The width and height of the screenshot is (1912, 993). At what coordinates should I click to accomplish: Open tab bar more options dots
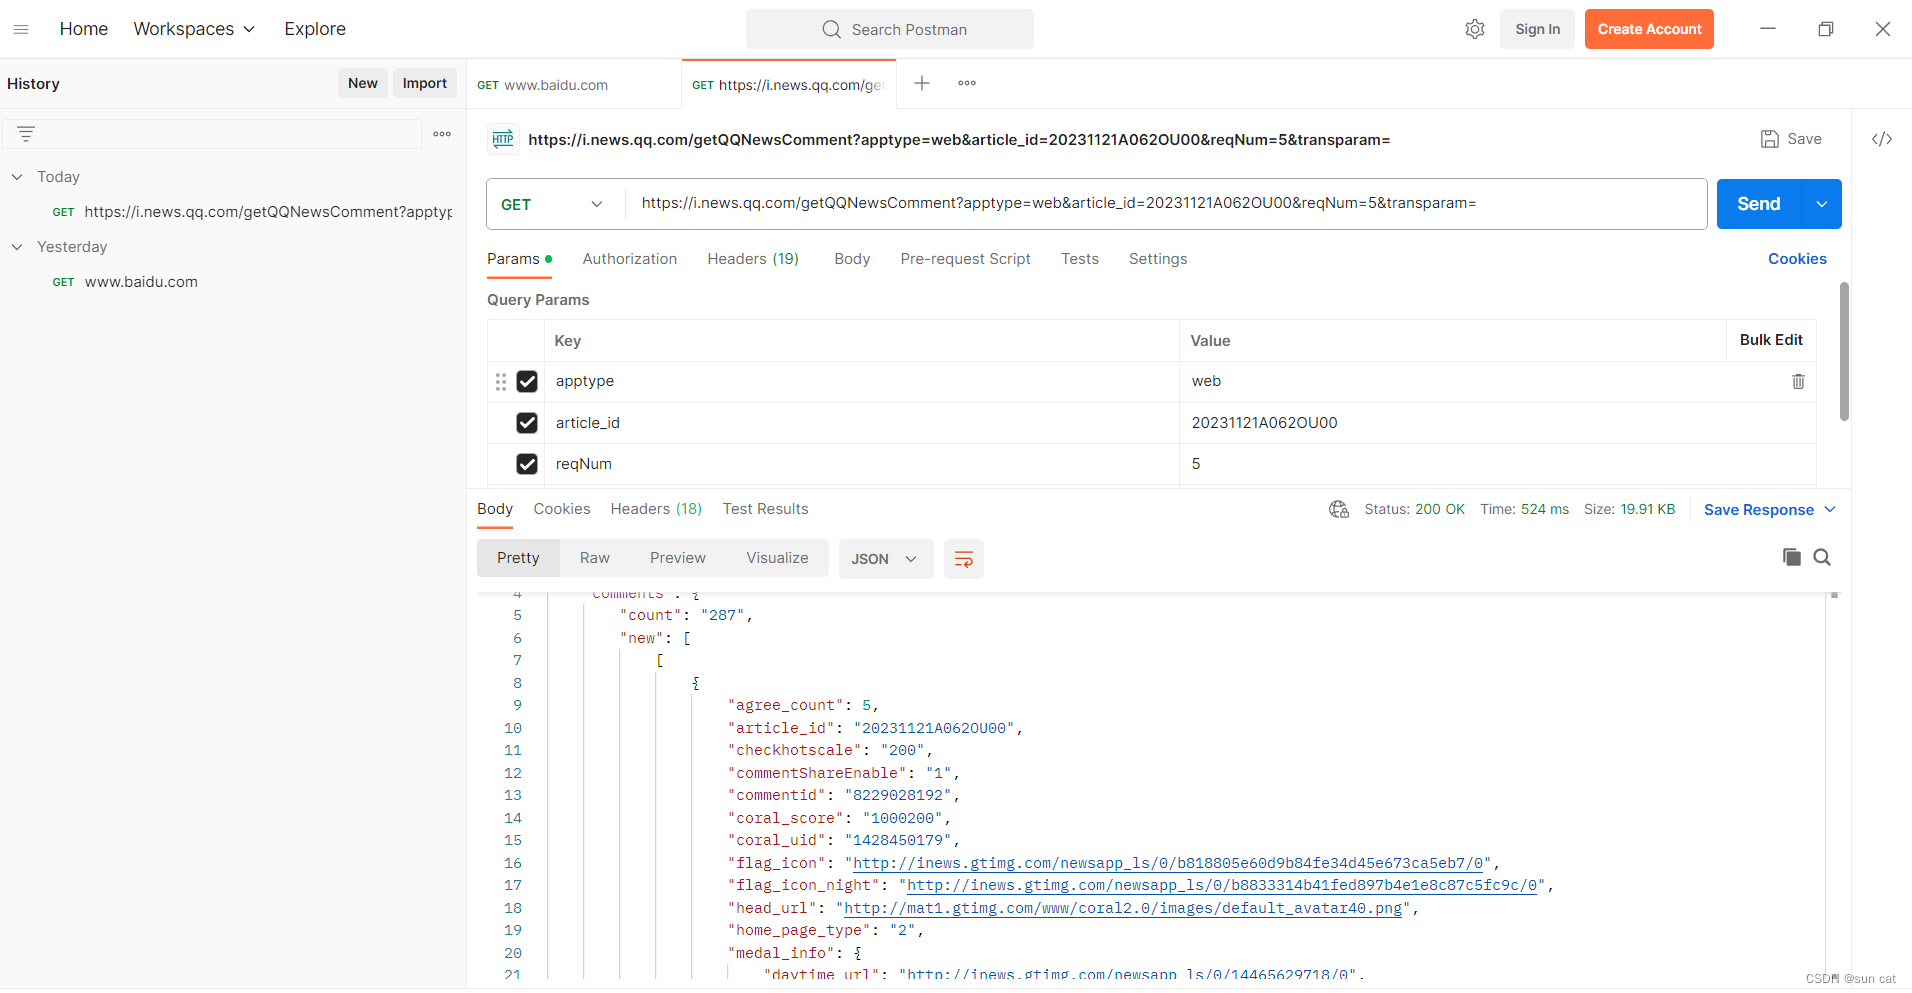click(967, 83)
